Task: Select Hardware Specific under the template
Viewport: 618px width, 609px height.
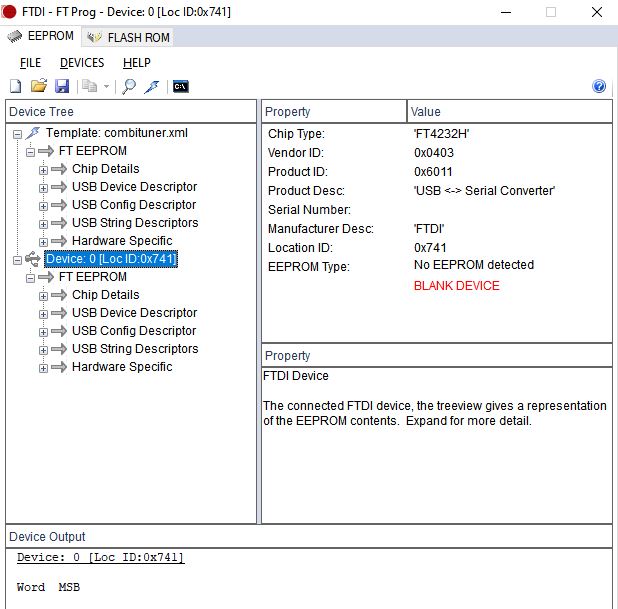Action: (122, 241)
